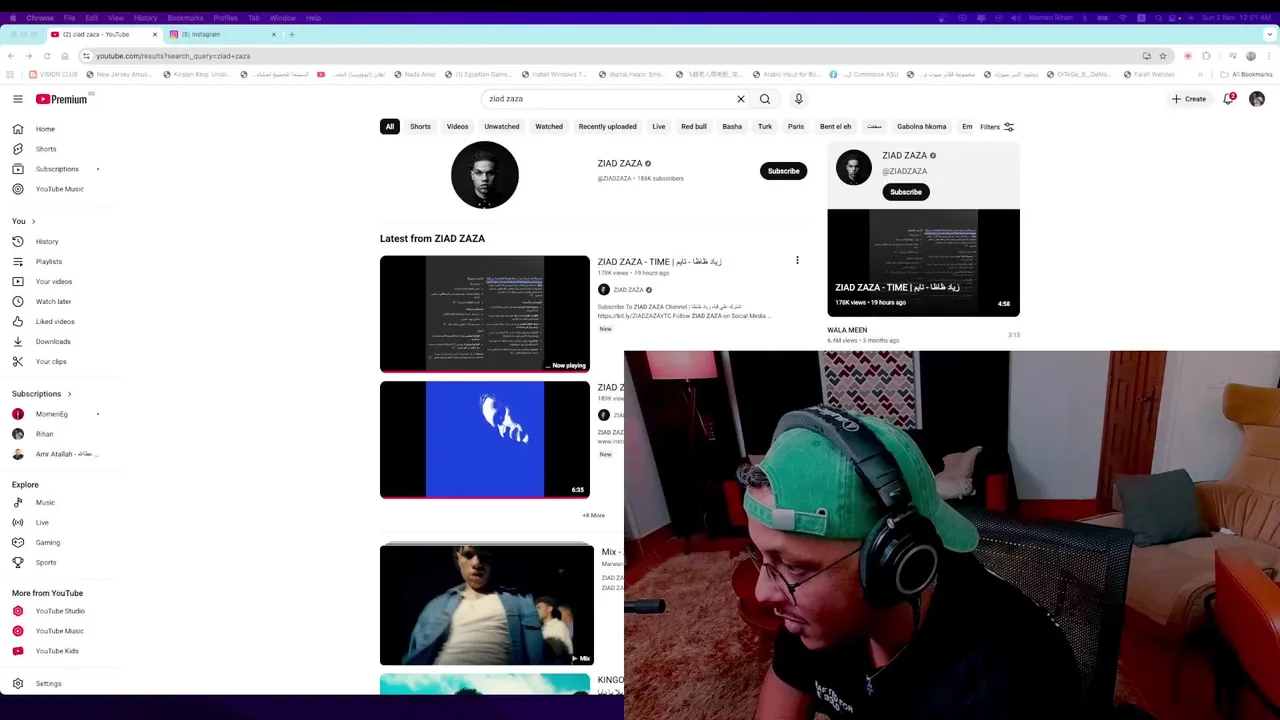Open ZIAD ZAZA channel avatar

485,175
